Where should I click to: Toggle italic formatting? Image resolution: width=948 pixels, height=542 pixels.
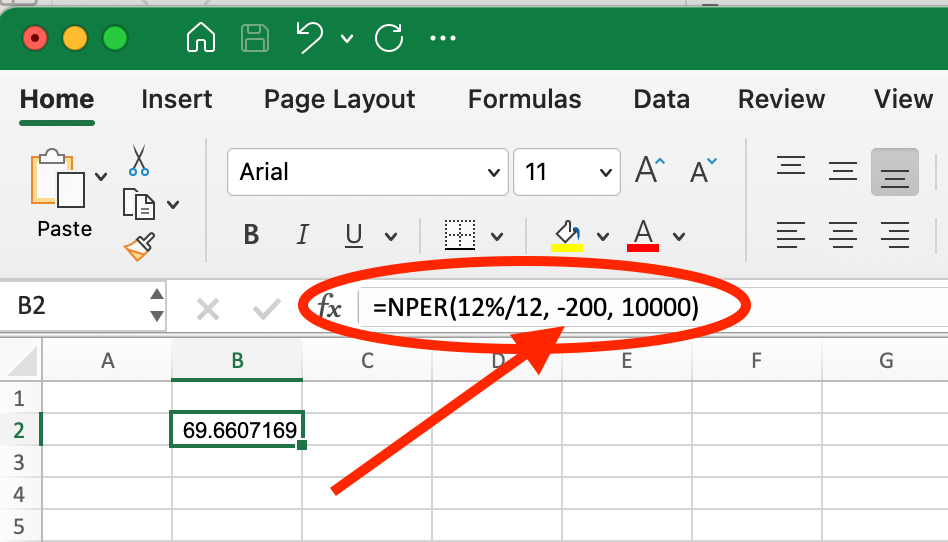point(302,235)
